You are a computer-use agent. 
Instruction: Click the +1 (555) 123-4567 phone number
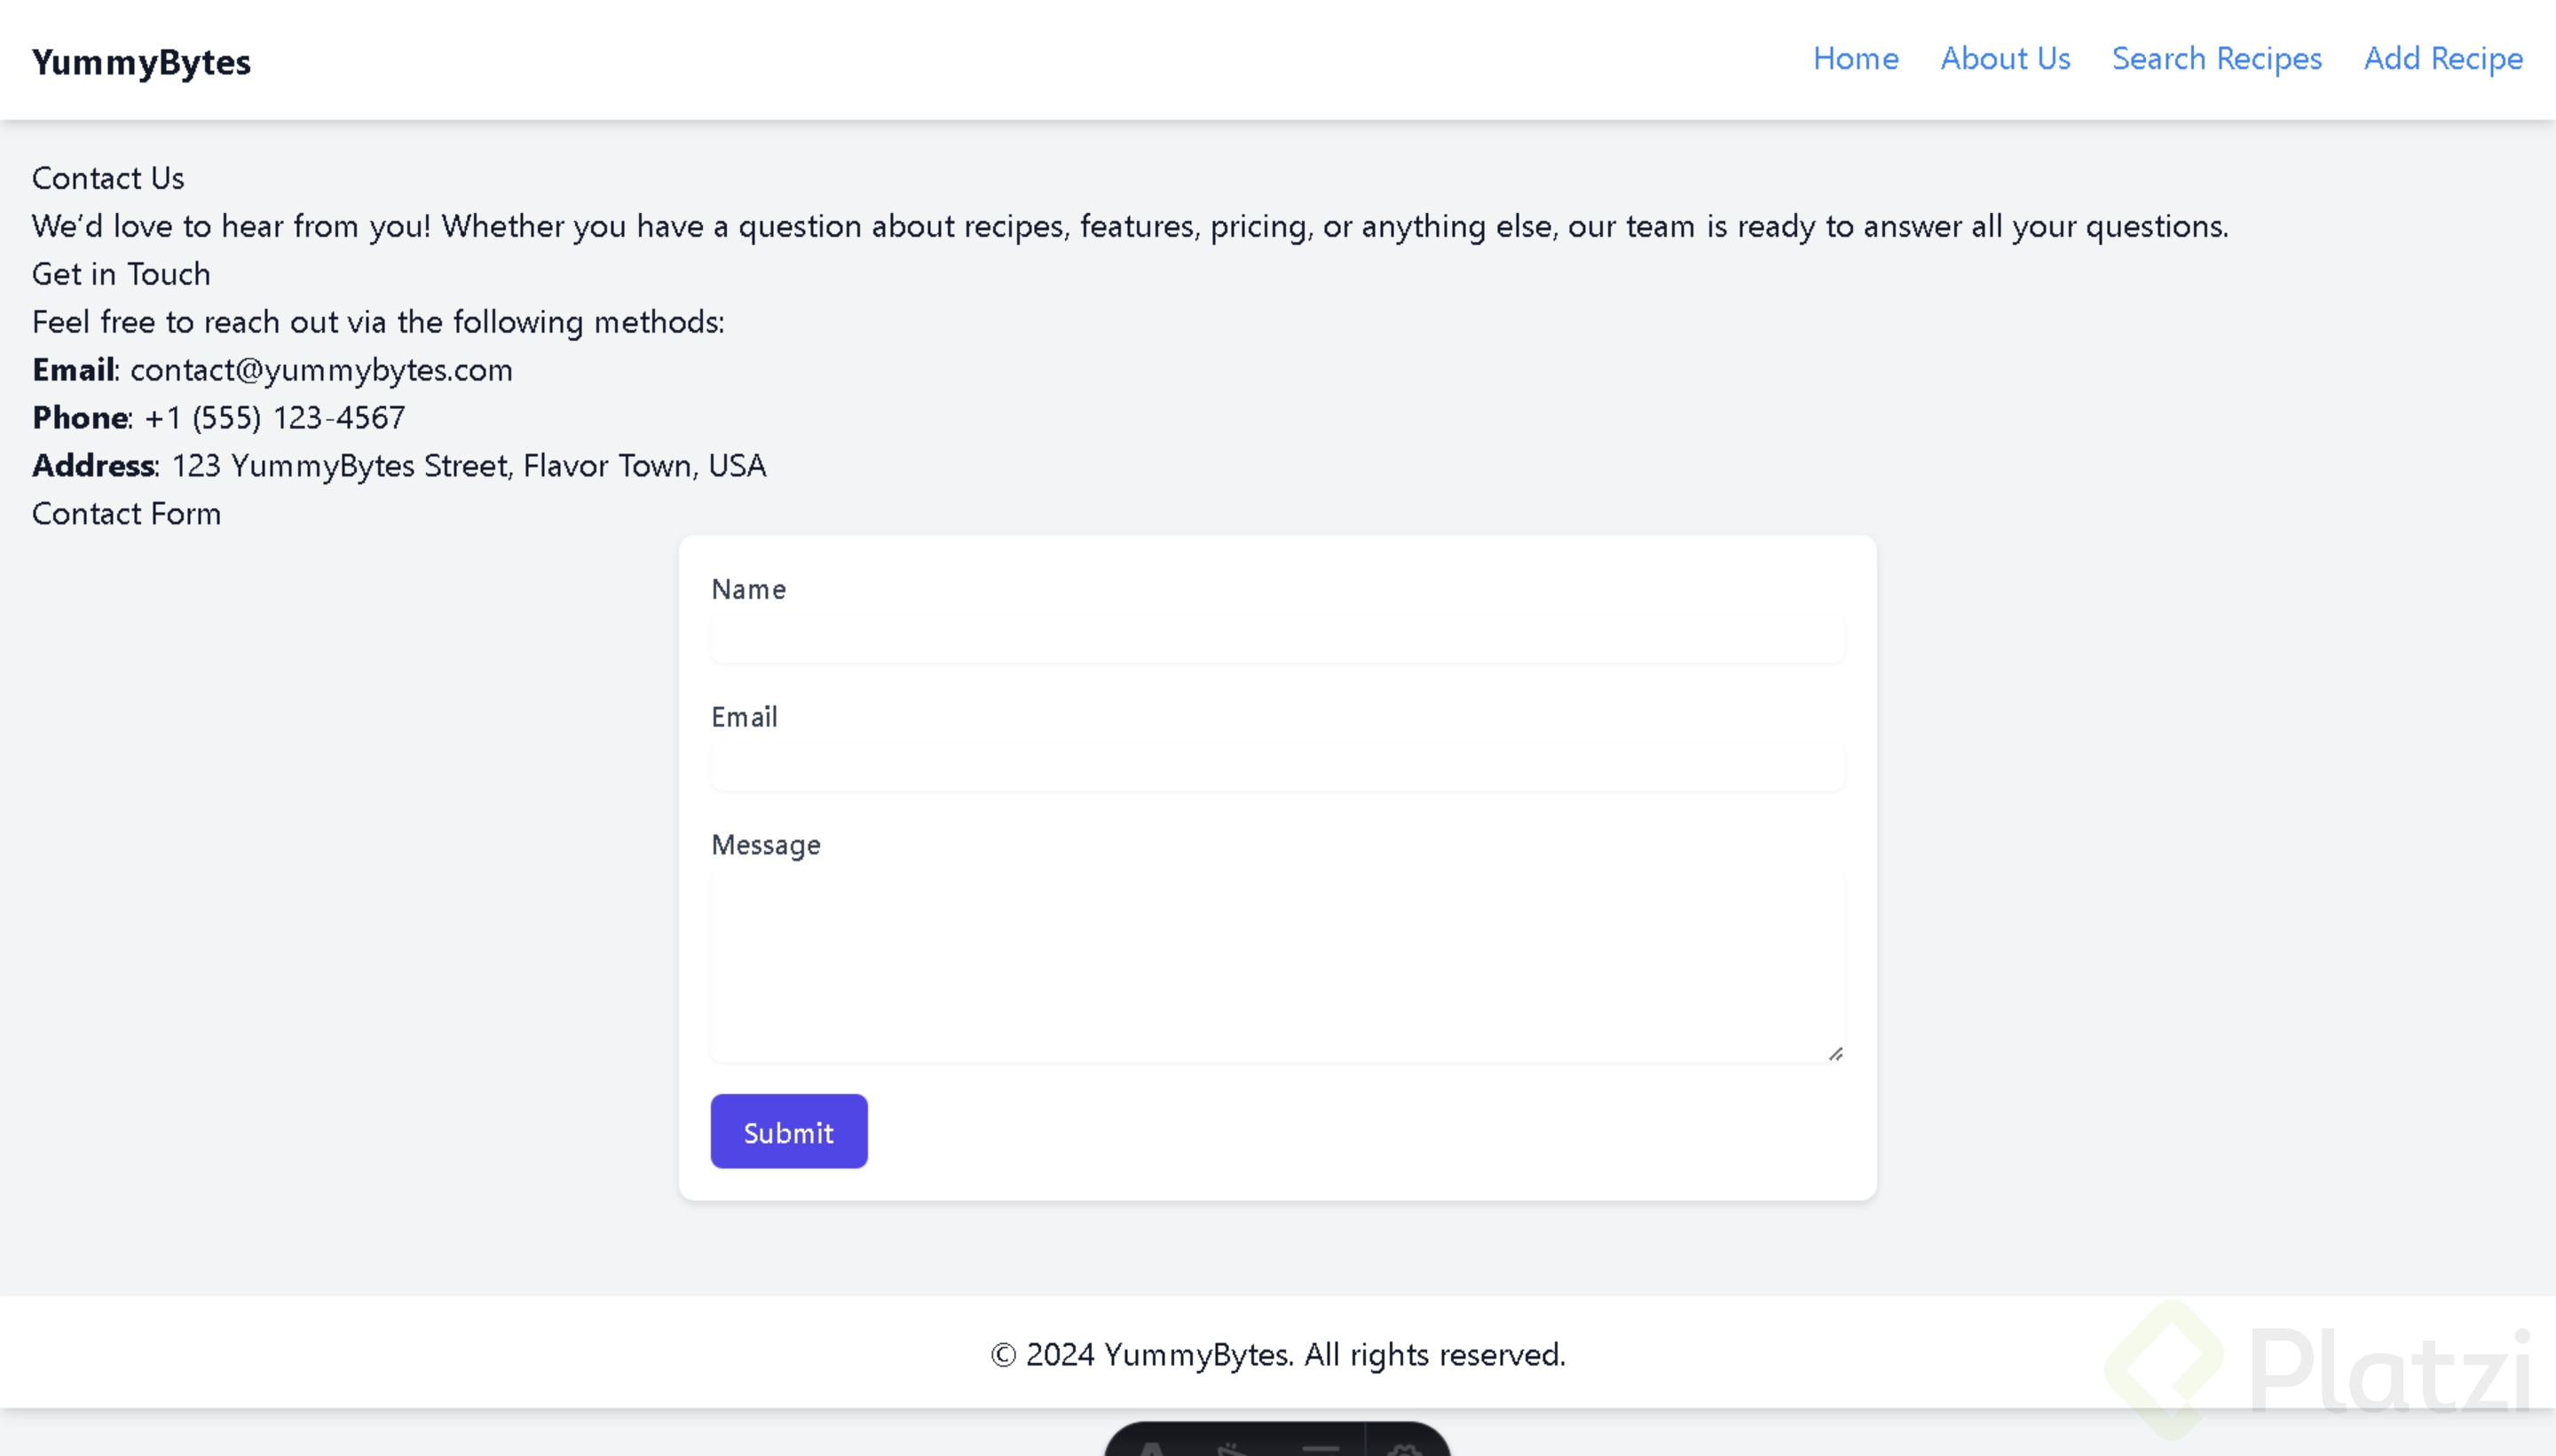(275, 418)
